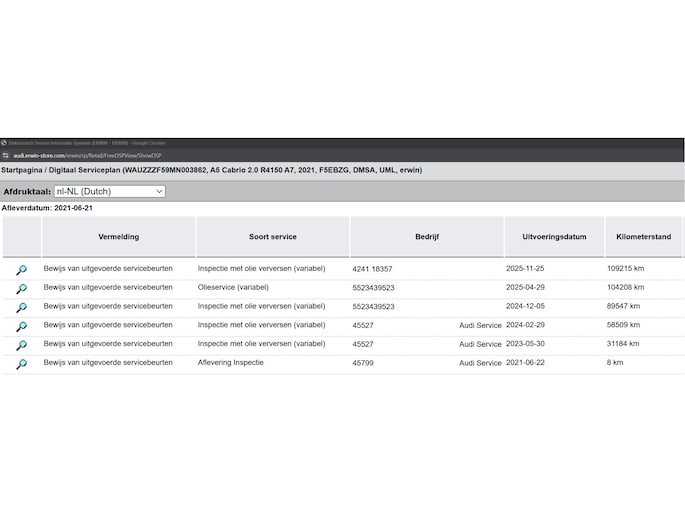Click magnifier icon for the 2023-05-30 service

pos(21,345)
